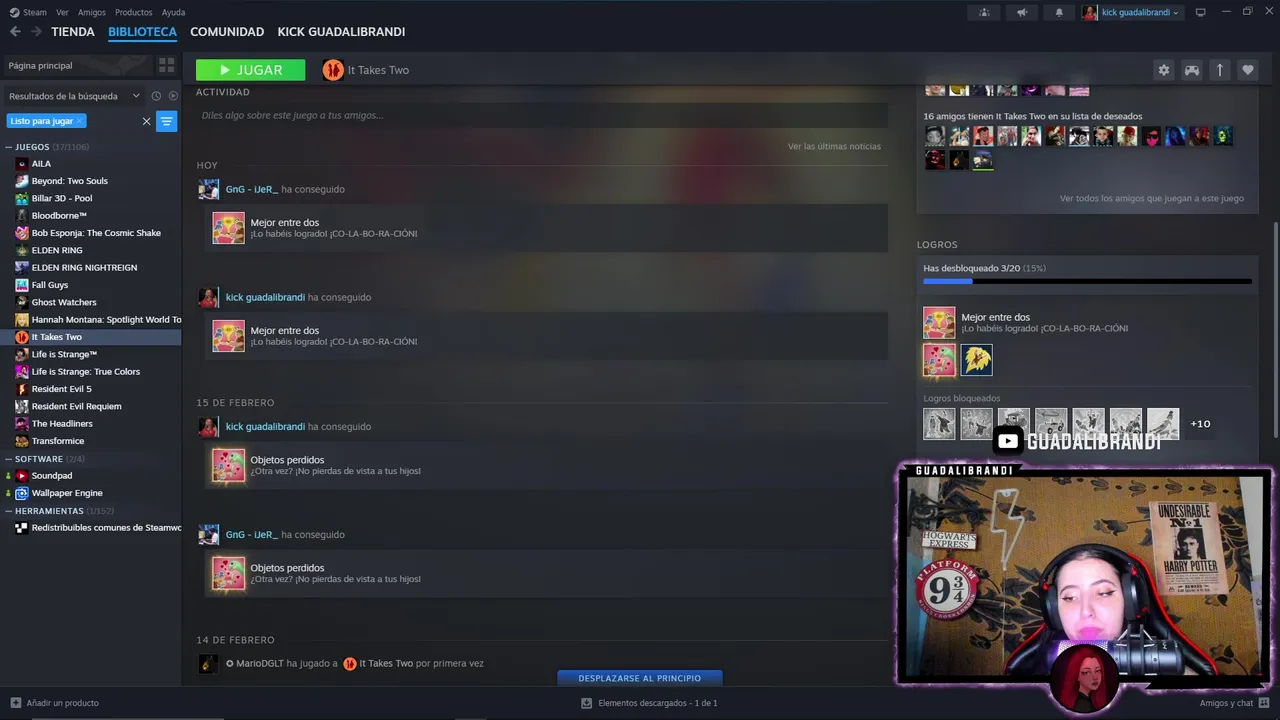This screenshot has width=1280, height=720.
Task: Click Objetos perdidos achievement under kick guadalibrandi
Action: 547,465
